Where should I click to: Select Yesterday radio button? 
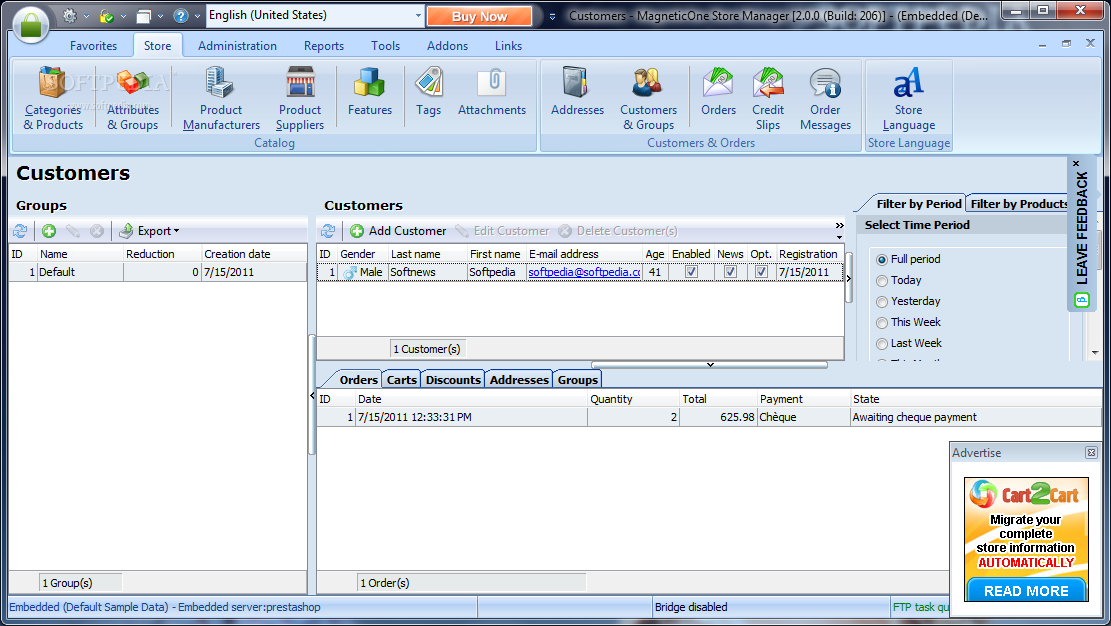click(x=882, y=302)
